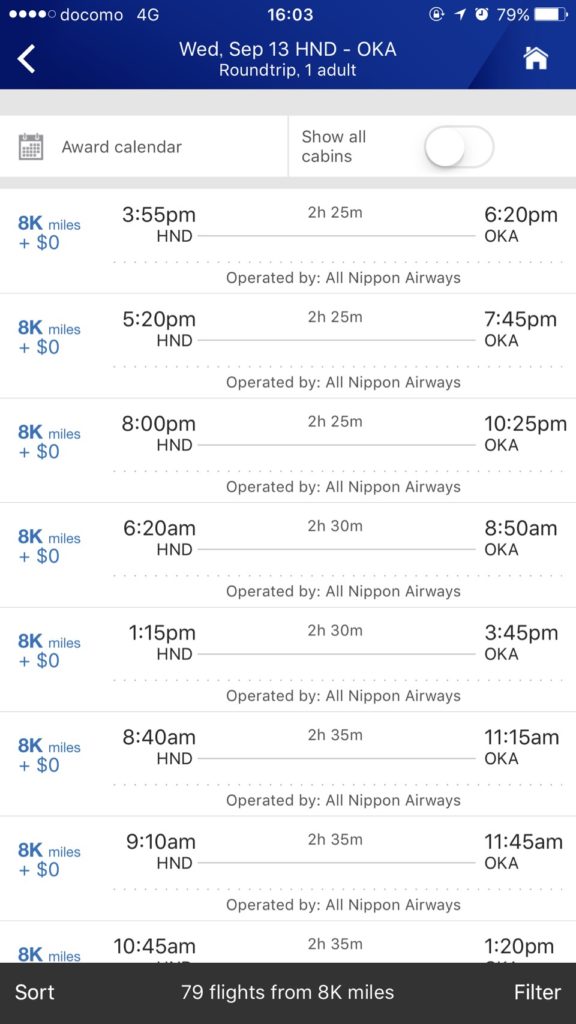
Task: Pick the 6:20am flight to OKA
Action: pos(288,555)
